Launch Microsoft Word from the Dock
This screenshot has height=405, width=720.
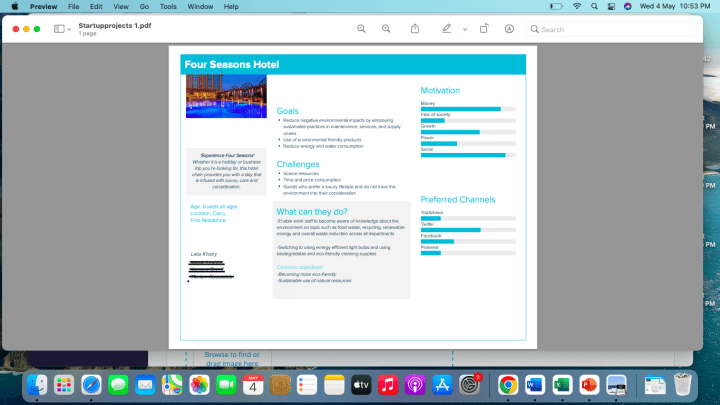[534, 383]
